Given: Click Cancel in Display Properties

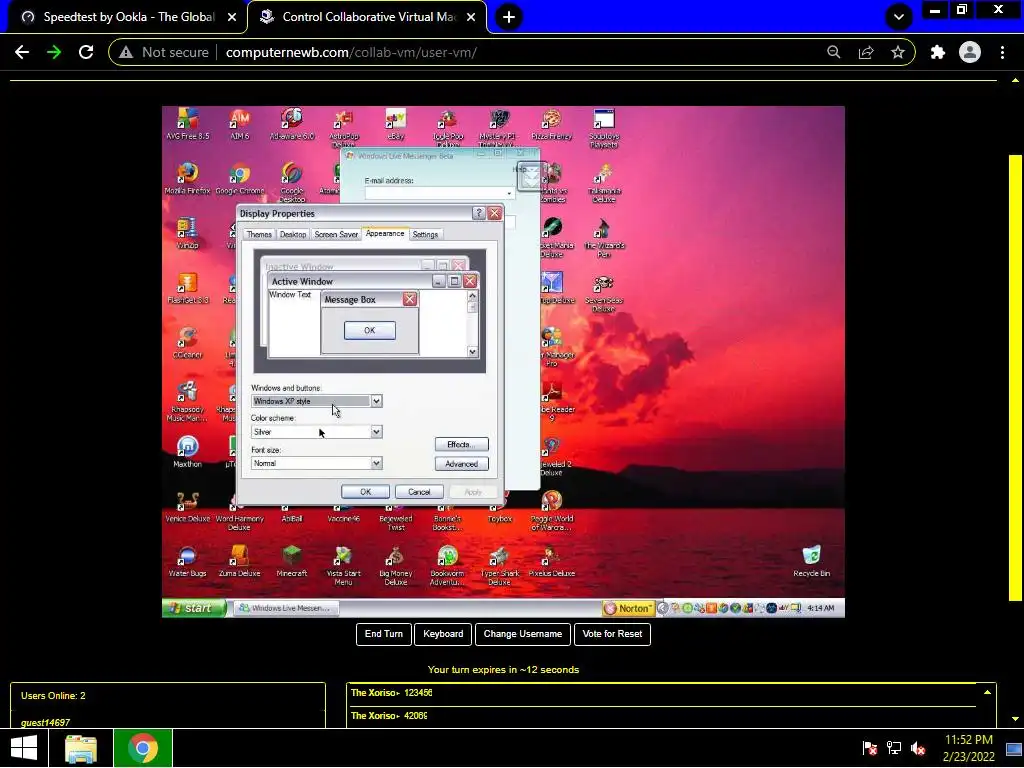Looking at the screenshot, I should click(419, 492).
